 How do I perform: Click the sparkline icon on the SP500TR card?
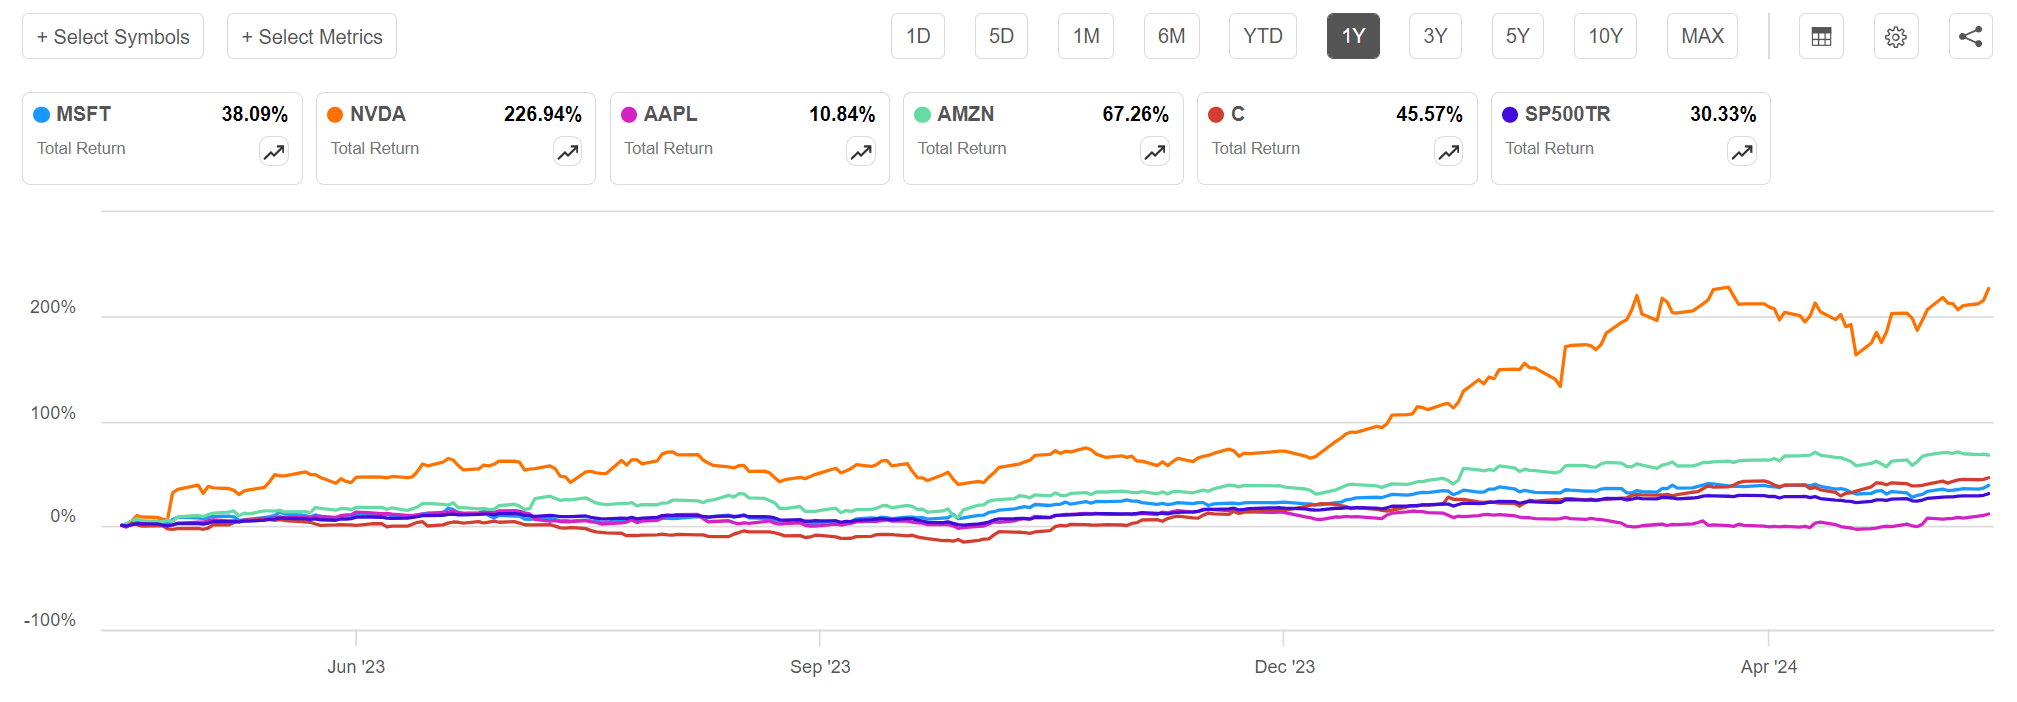coord(1741,152)
